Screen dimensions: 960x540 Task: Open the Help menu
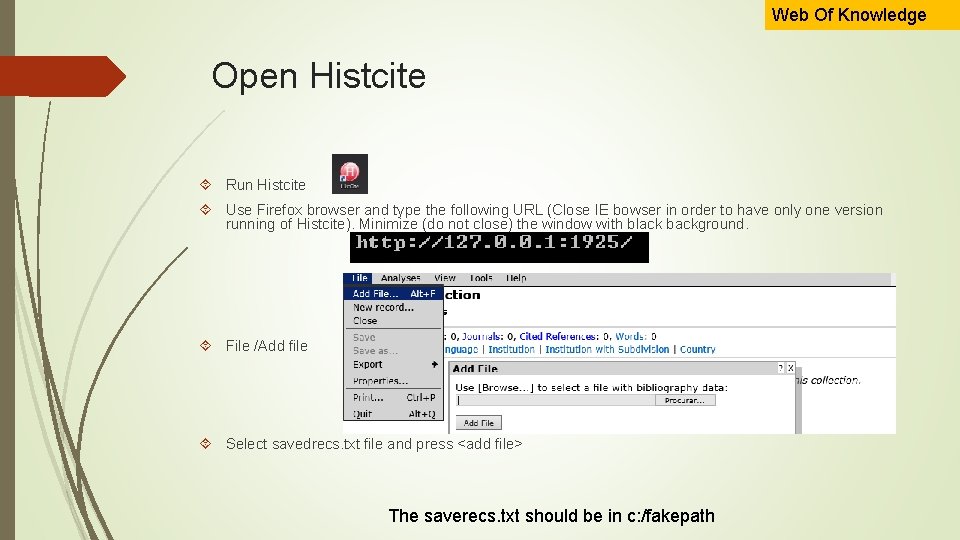(x=516, y=278)
